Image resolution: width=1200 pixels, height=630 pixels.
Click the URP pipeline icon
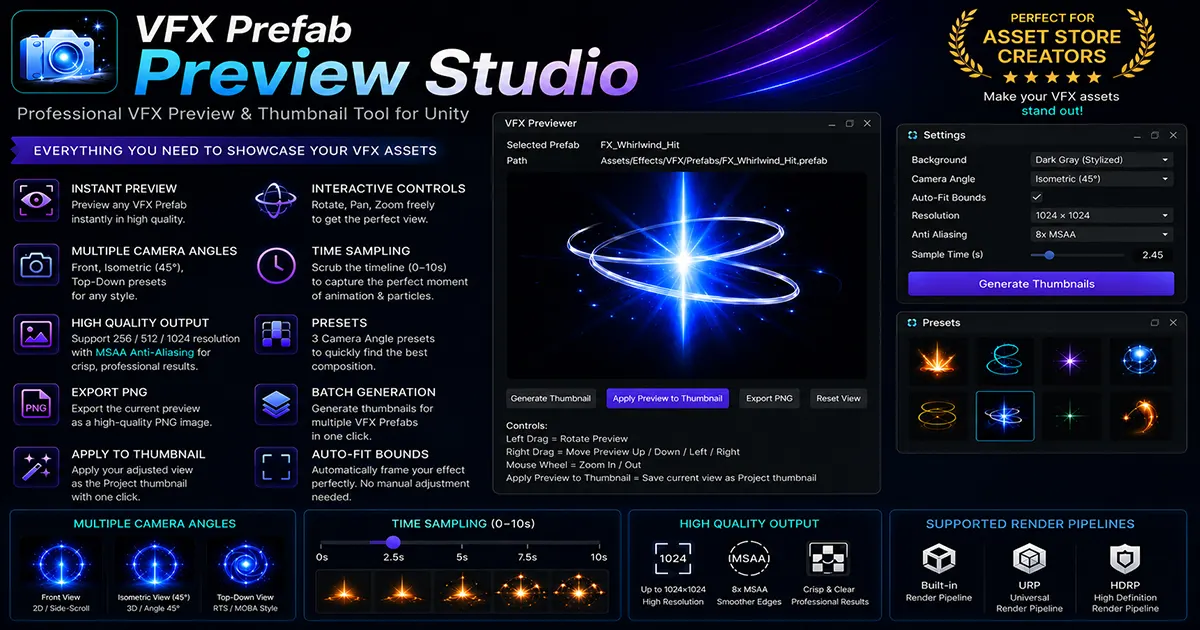[x=1029, y=559]
